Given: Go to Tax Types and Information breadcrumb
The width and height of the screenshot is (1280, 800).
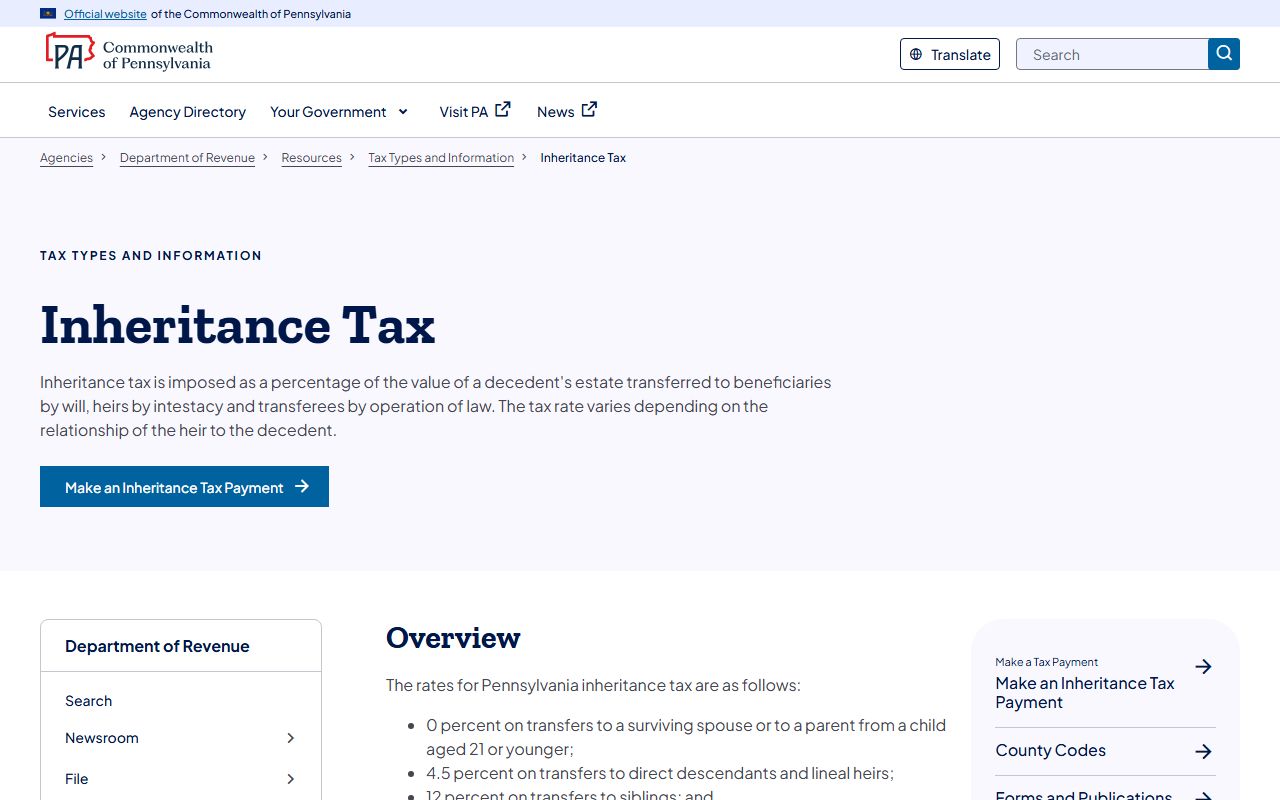Looking at the screenshot, I should pos(441,158).
